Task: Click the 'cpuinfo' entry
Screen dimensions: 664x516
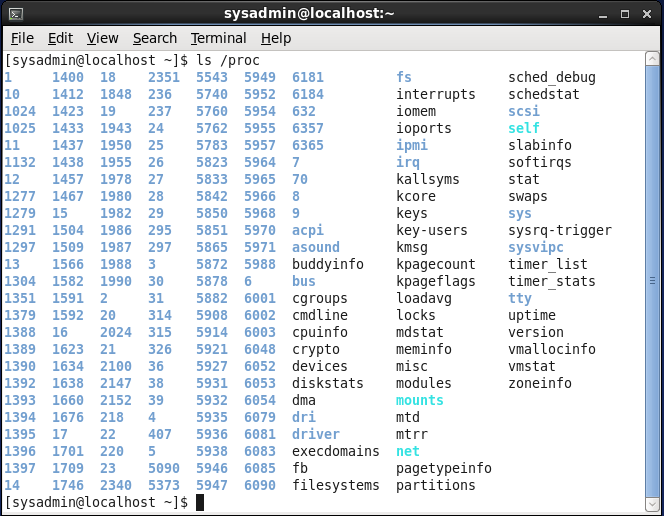Action: pos(320,333)
